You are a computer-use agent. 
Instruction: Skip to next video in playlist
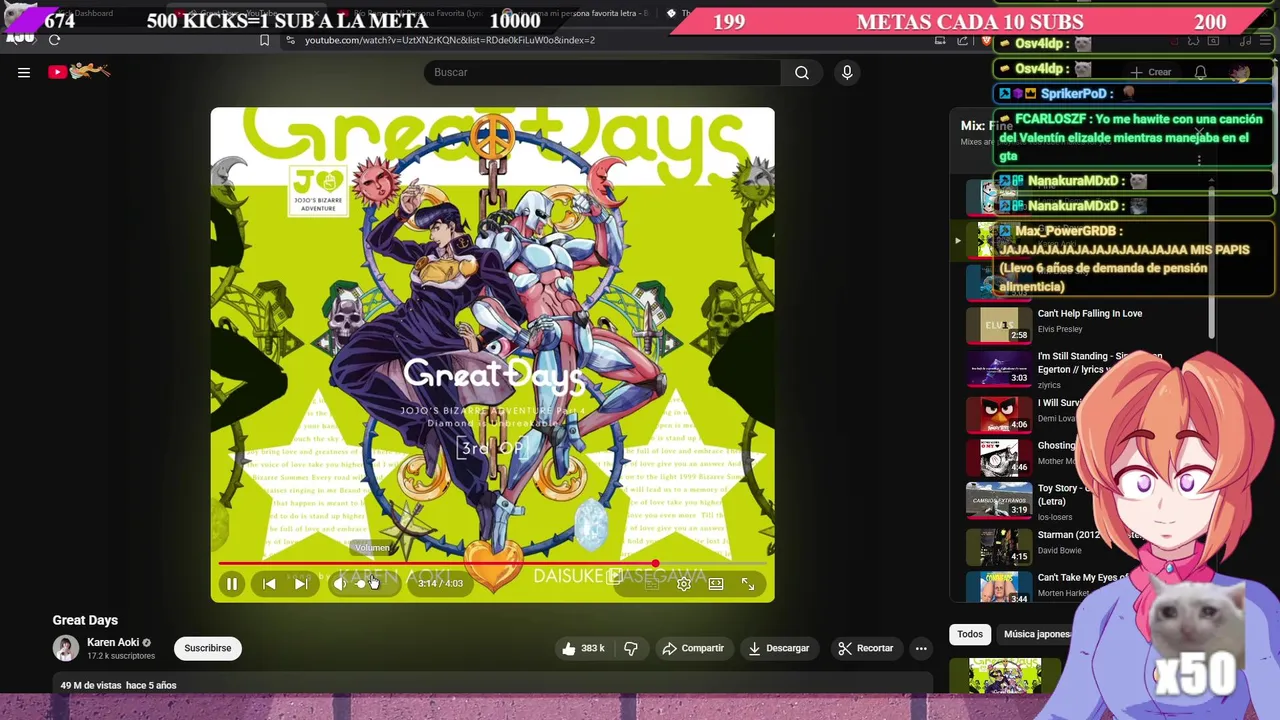(x=301, y=584)
